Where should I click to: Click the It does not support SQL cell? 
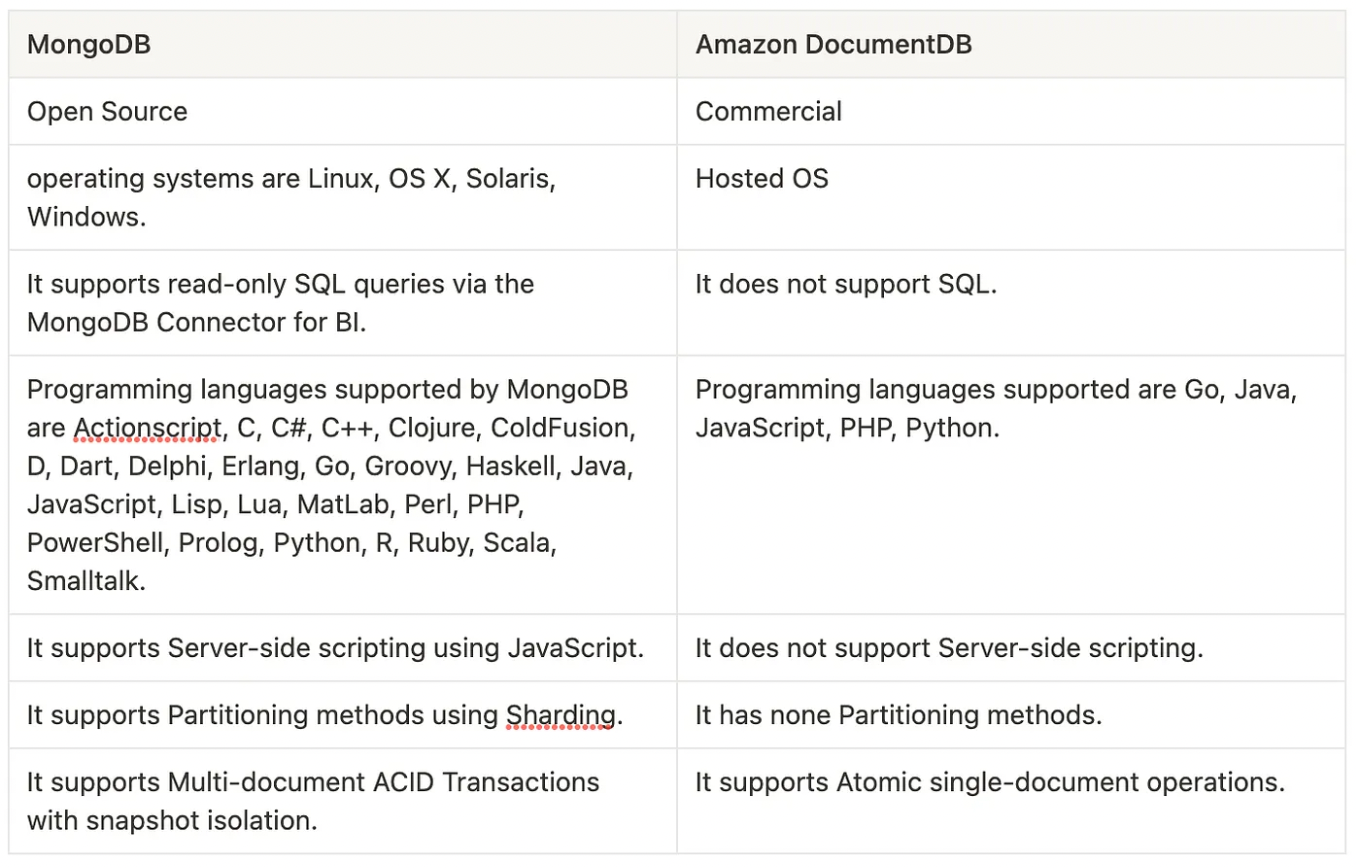[1011, 303]
